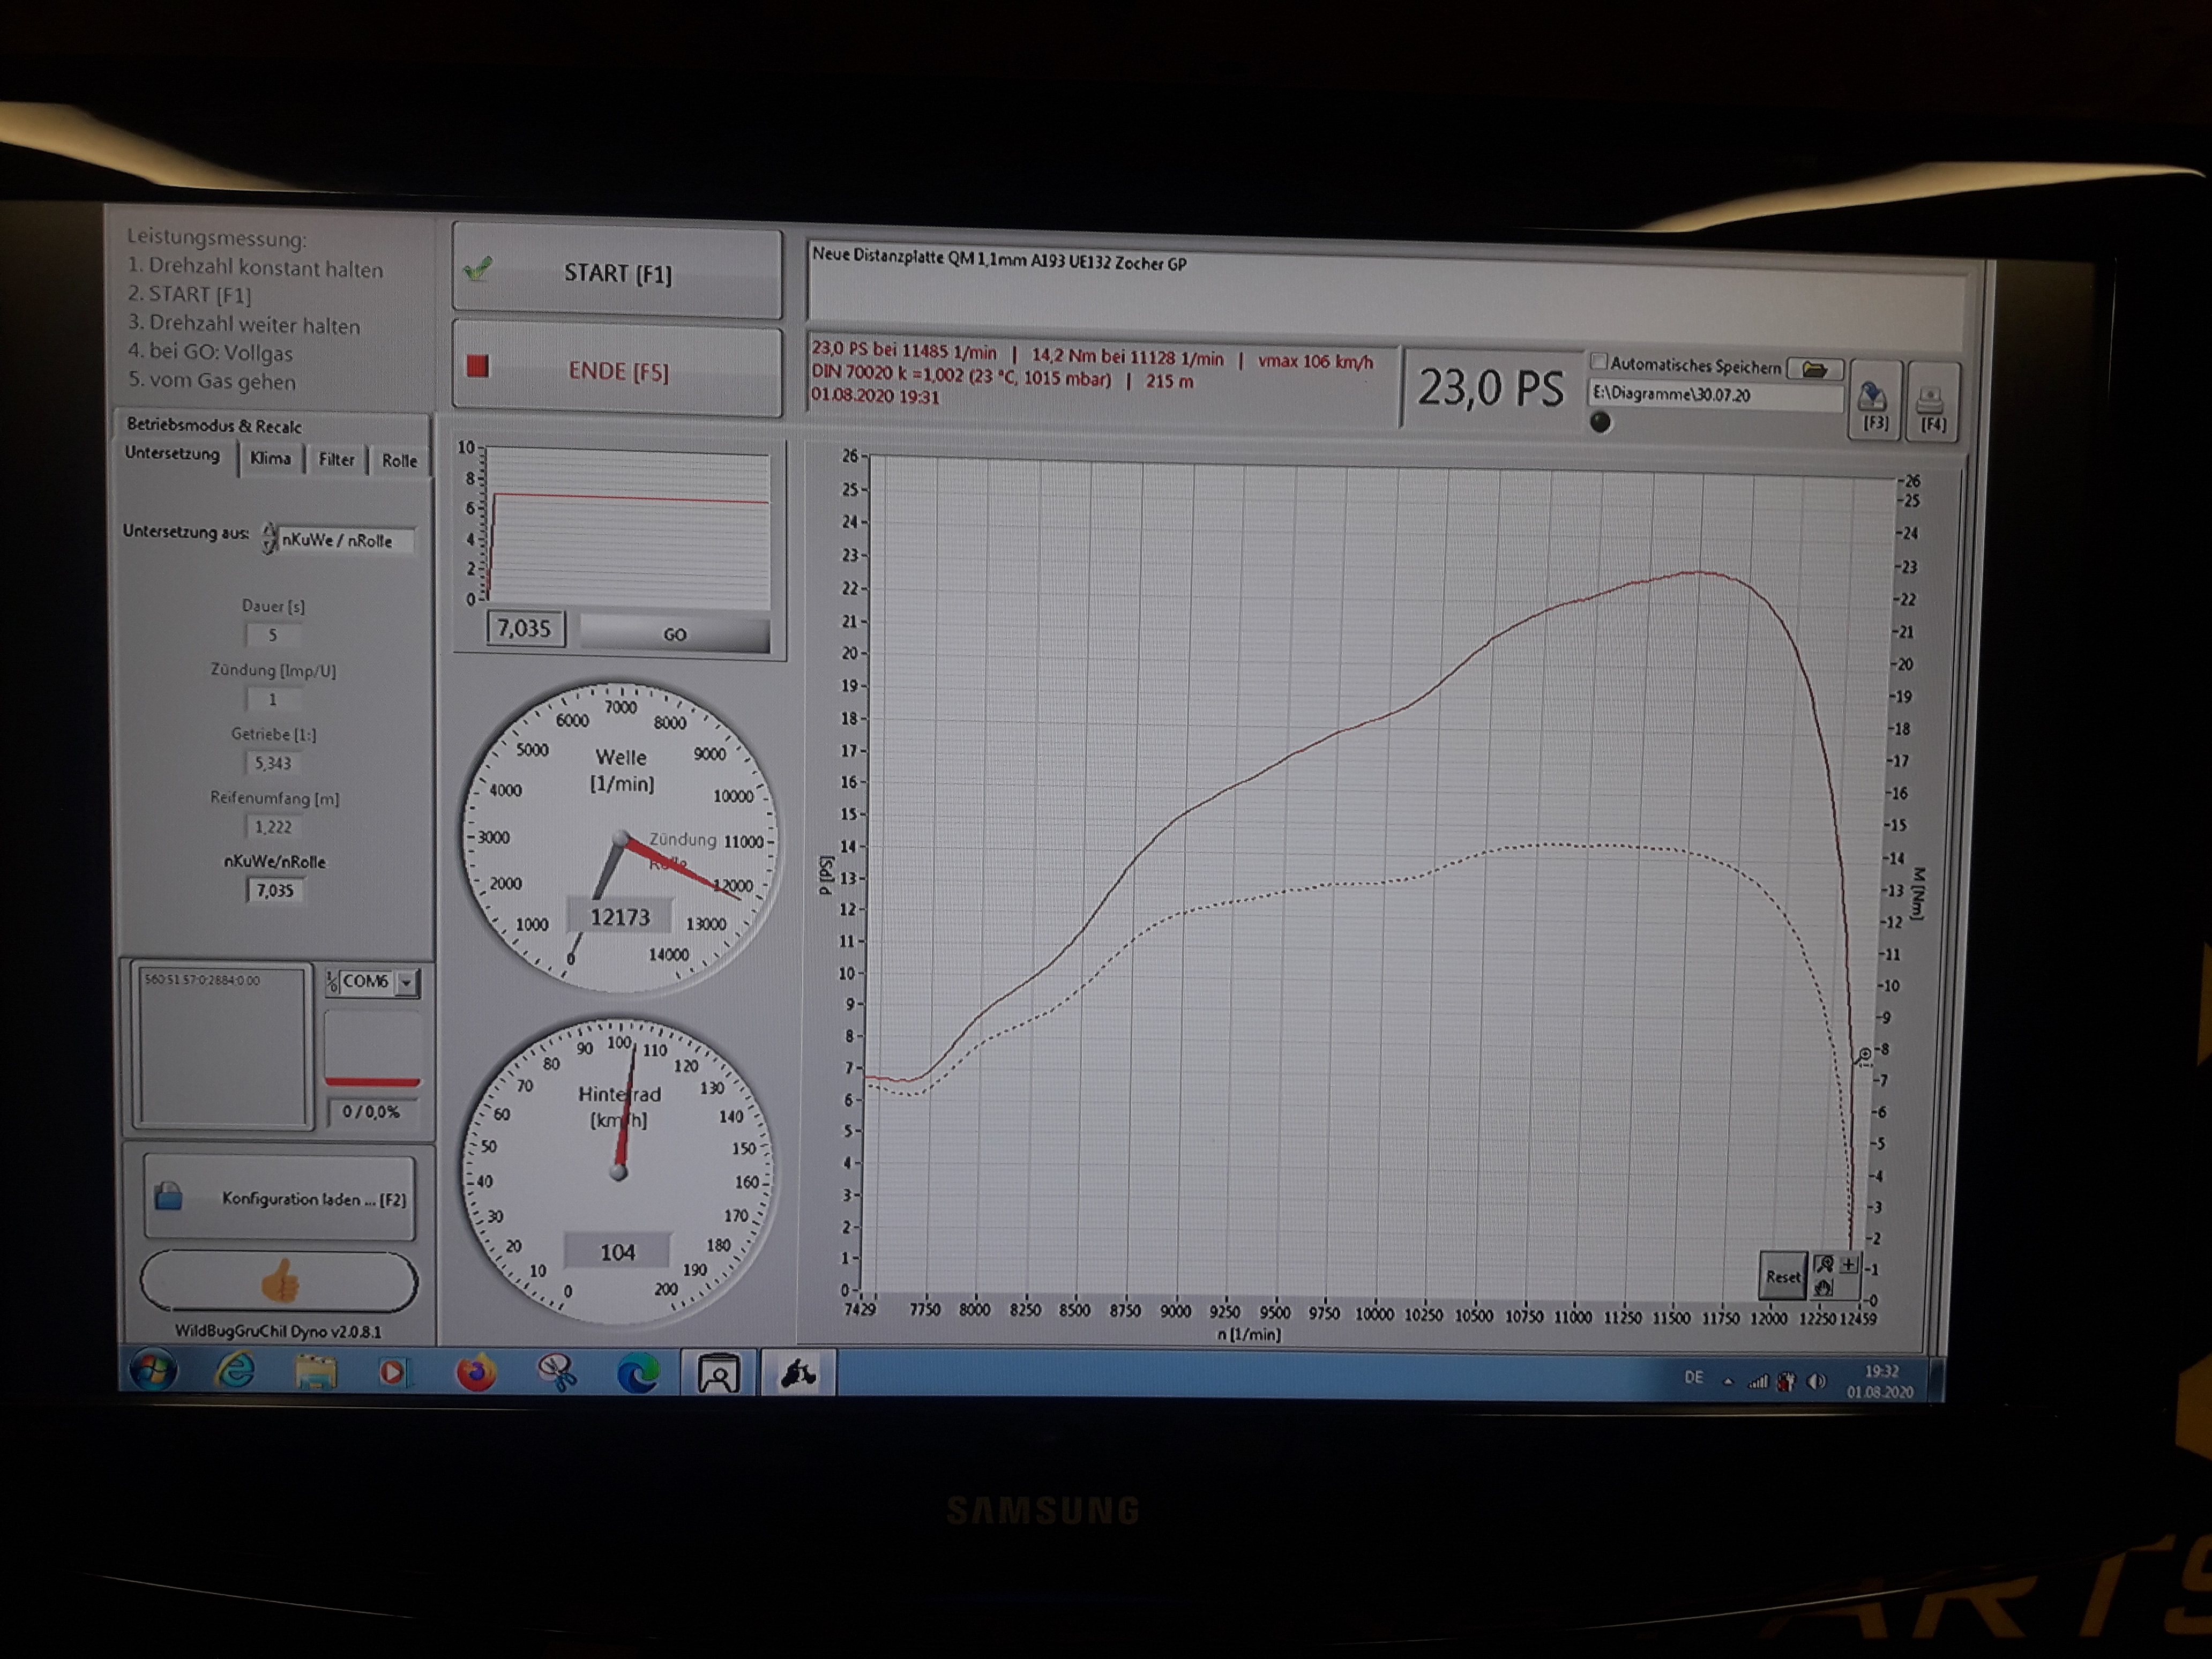Select the pan hand graph tool
Viewport: 2212px width, 1659px height.
(x=1823, y=1288)
